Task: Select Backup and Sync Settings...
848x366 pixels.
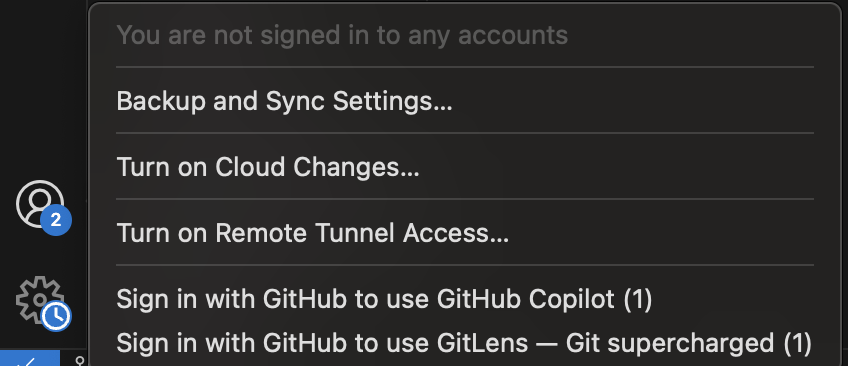Action: coord(465,101)
